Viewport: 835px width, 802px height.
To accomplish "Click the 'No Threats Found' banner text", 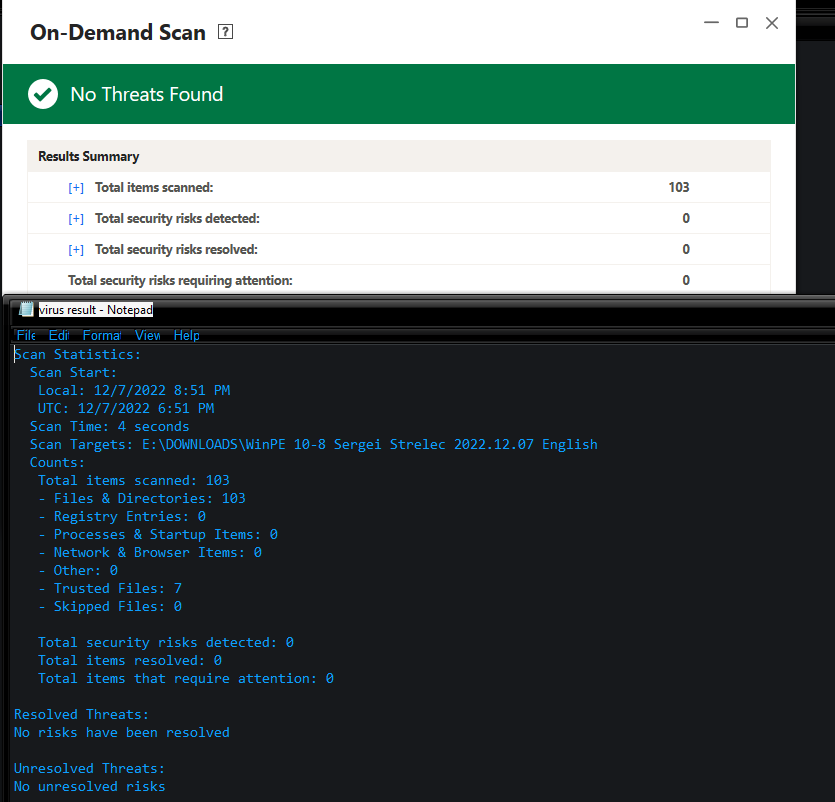I will pos(146,94).
